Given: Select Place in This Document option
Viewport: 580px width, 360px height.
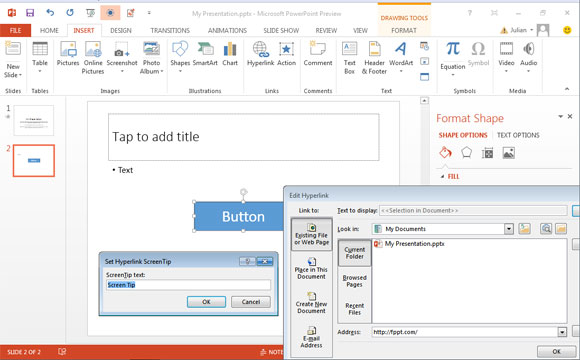Looking at the screenshot, I should pyautogui.click(x=311, y=269).
